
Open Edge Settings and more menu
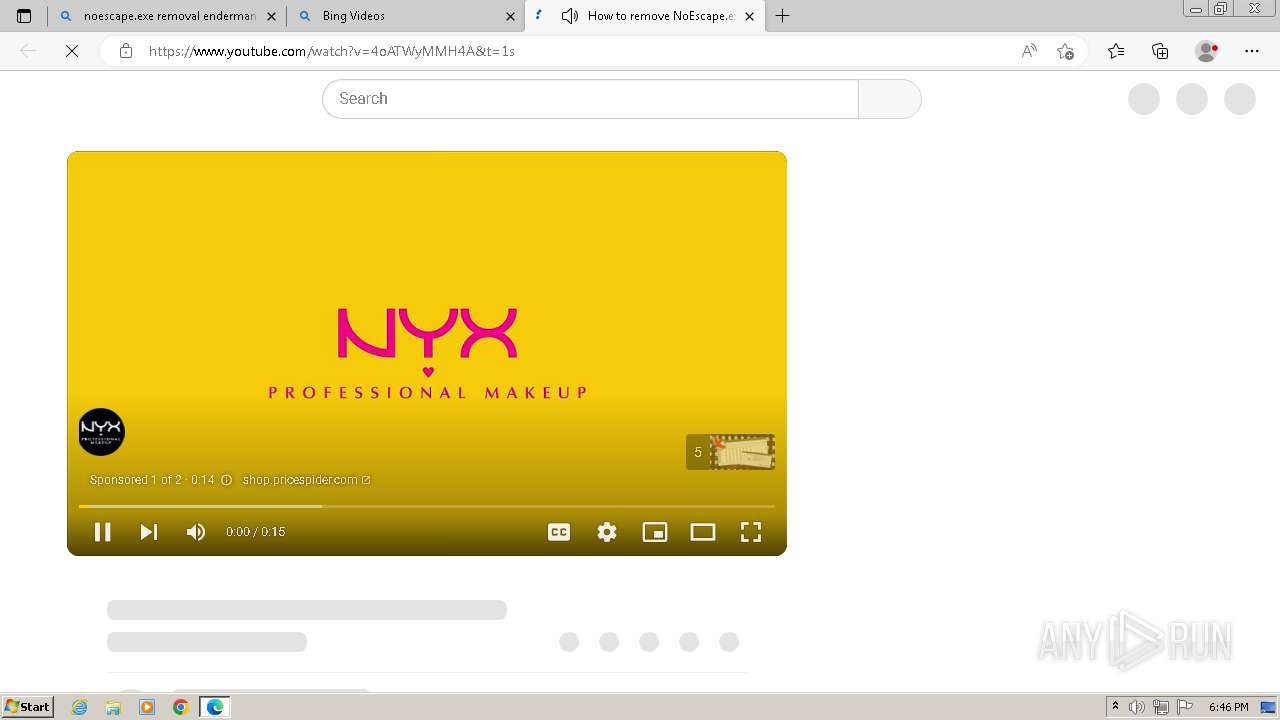(1252, 51)
